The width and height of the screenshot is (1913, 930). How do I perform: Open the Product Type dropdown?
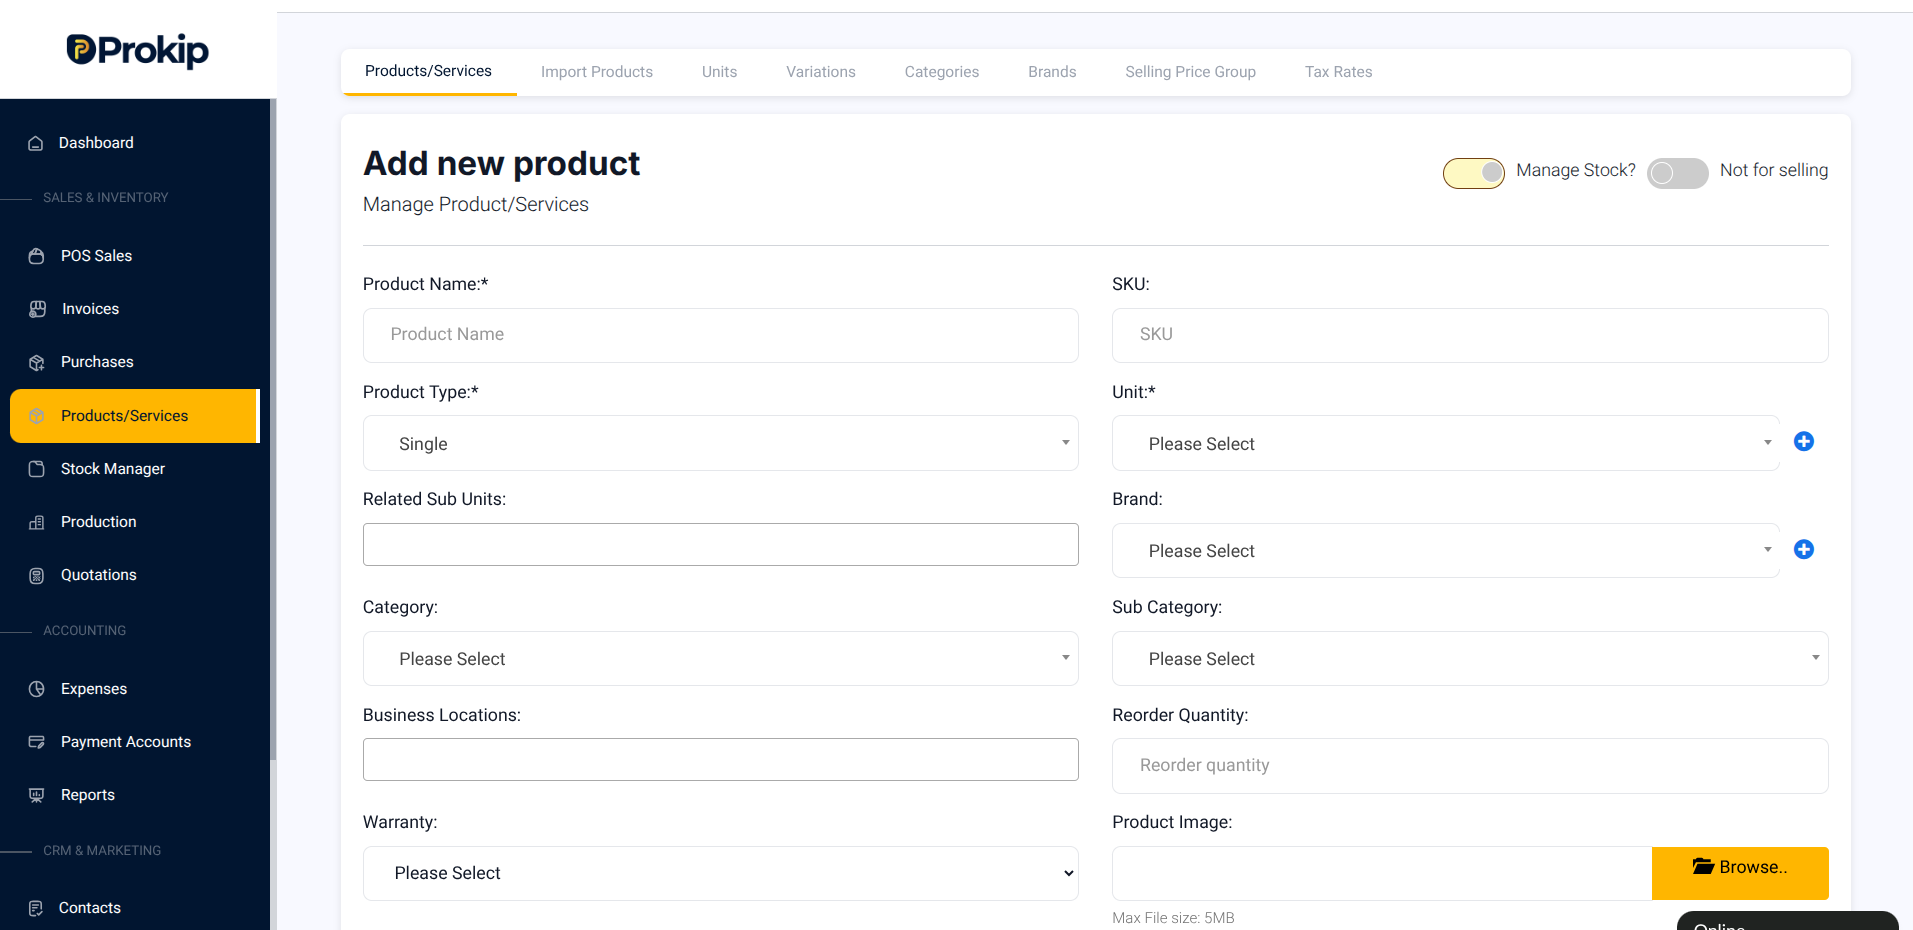pos(720,443)
